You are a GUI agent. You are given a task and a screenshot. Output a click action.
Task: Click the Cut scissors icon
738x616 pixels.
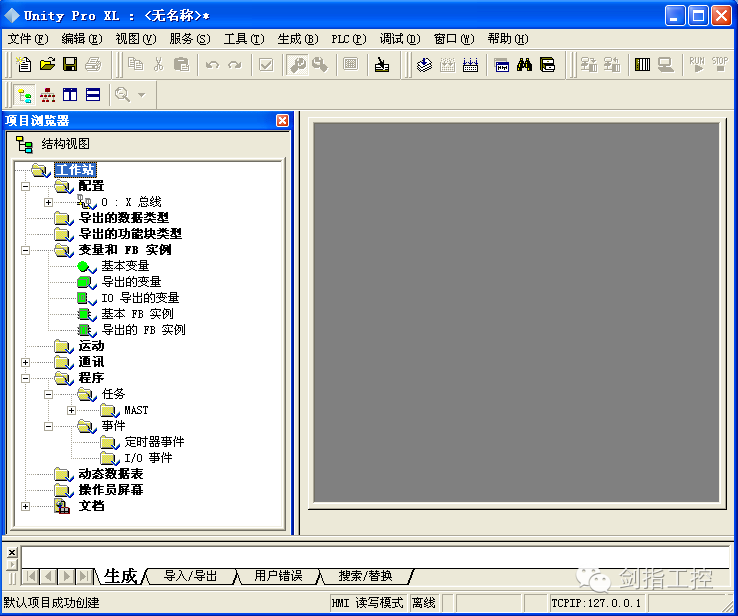[x=159, y=64]
